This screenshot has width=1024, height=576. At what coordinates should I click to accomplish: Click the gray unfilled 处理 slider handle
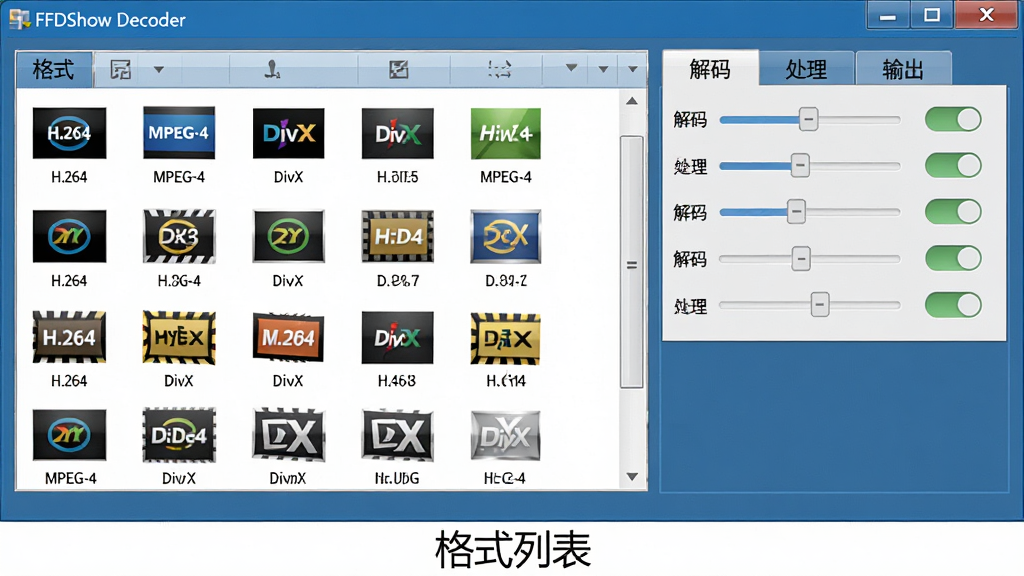coord(820,305)
